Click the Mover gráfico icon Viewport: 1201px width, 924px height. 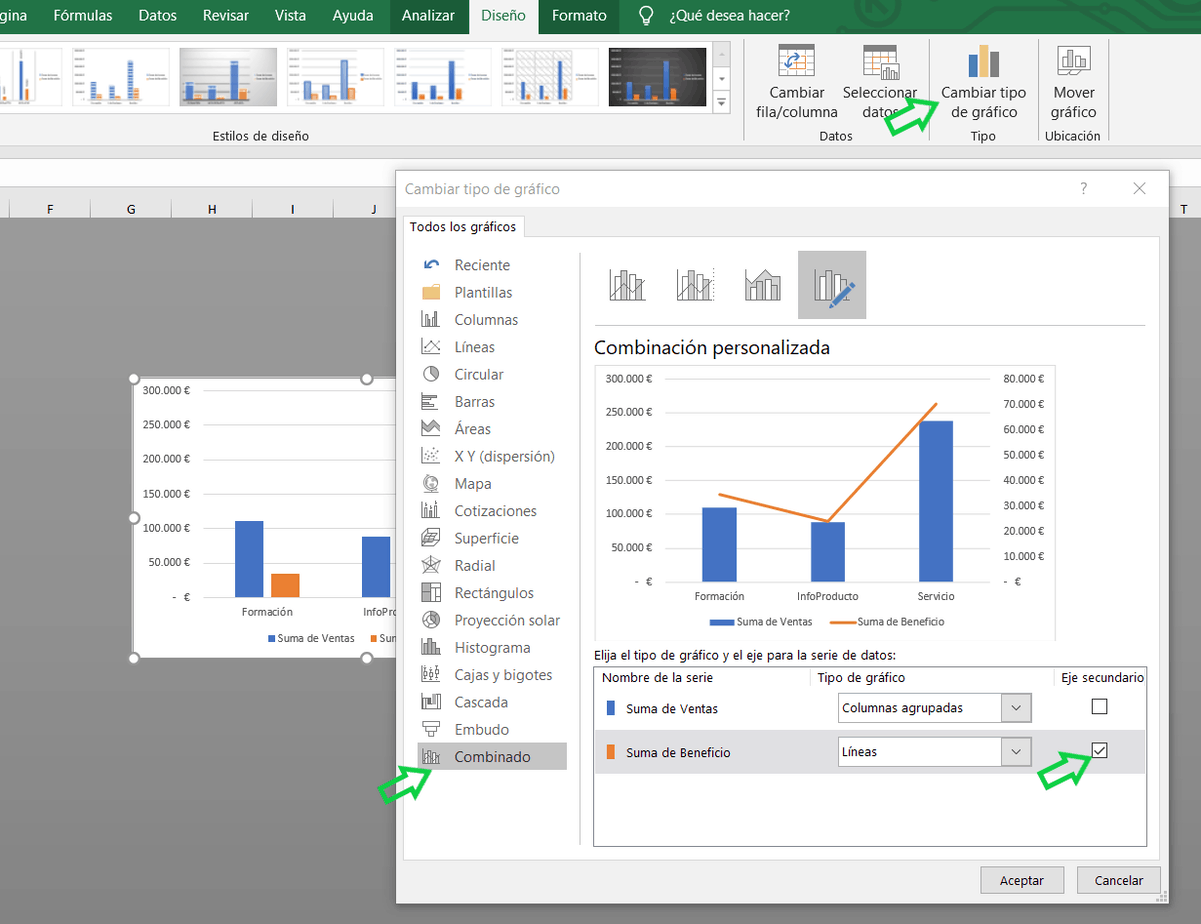coord(1074,61)
